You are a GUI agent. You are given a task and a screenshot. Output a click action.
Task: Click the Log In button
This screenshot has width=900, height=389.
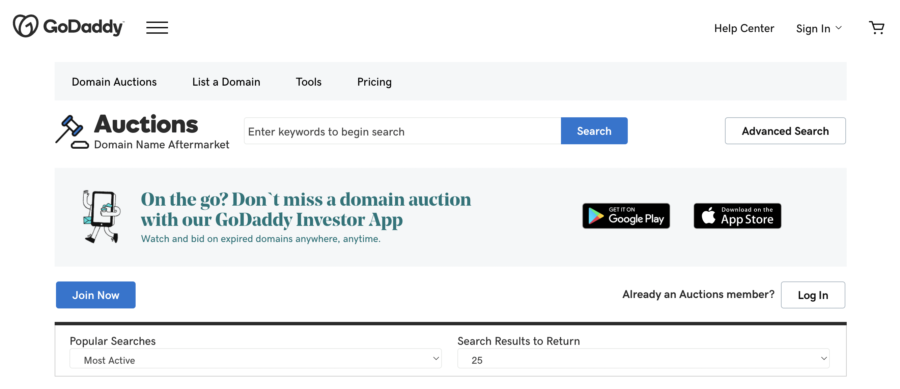813,295
